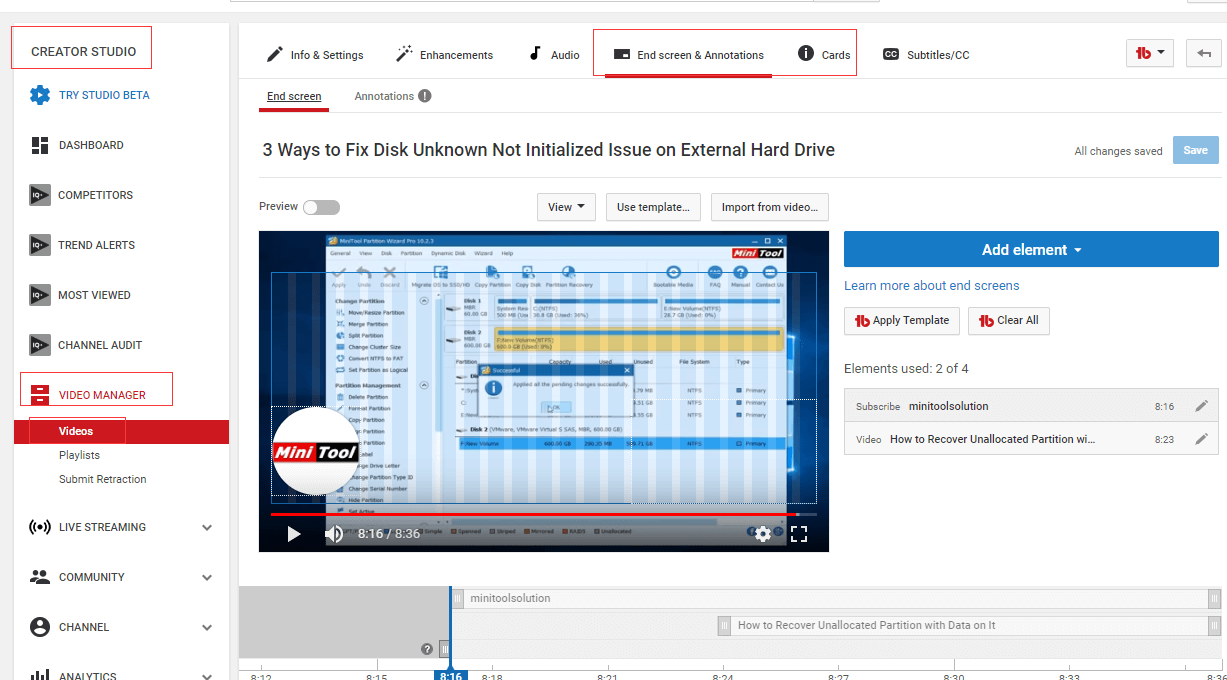1227x680 pixels.
Task: Open the Cards tab
Action: point(824,55)
